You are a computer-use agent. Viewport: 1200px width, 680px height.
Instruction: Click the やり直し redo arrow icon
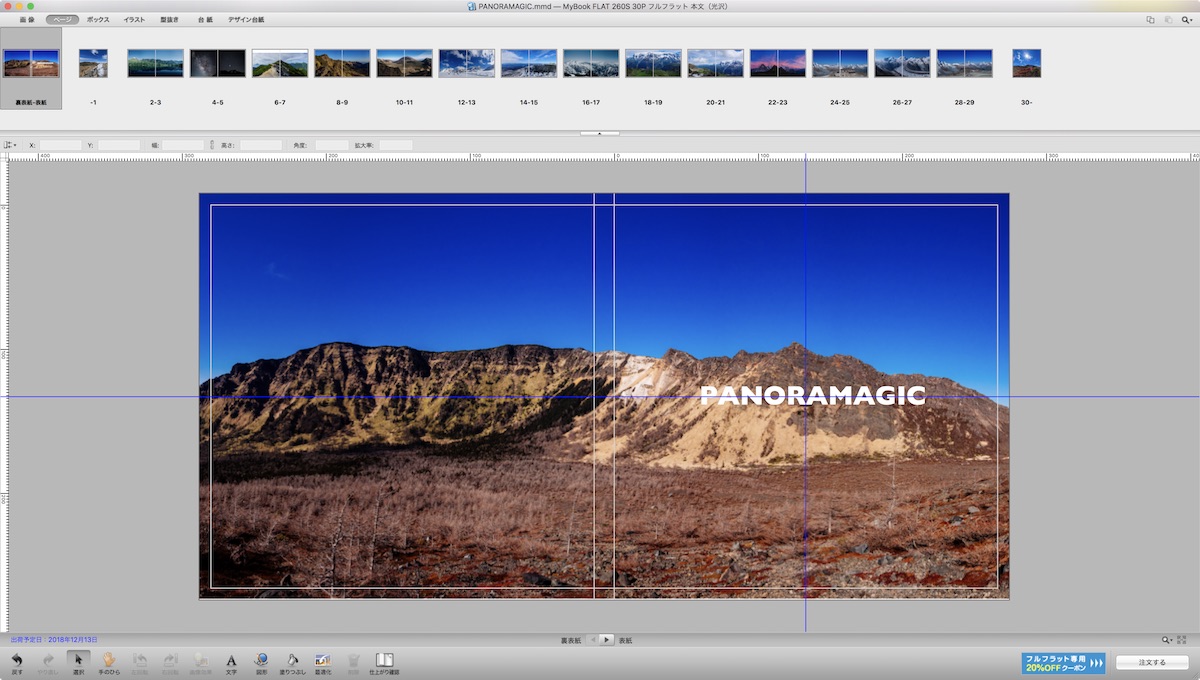47,660
